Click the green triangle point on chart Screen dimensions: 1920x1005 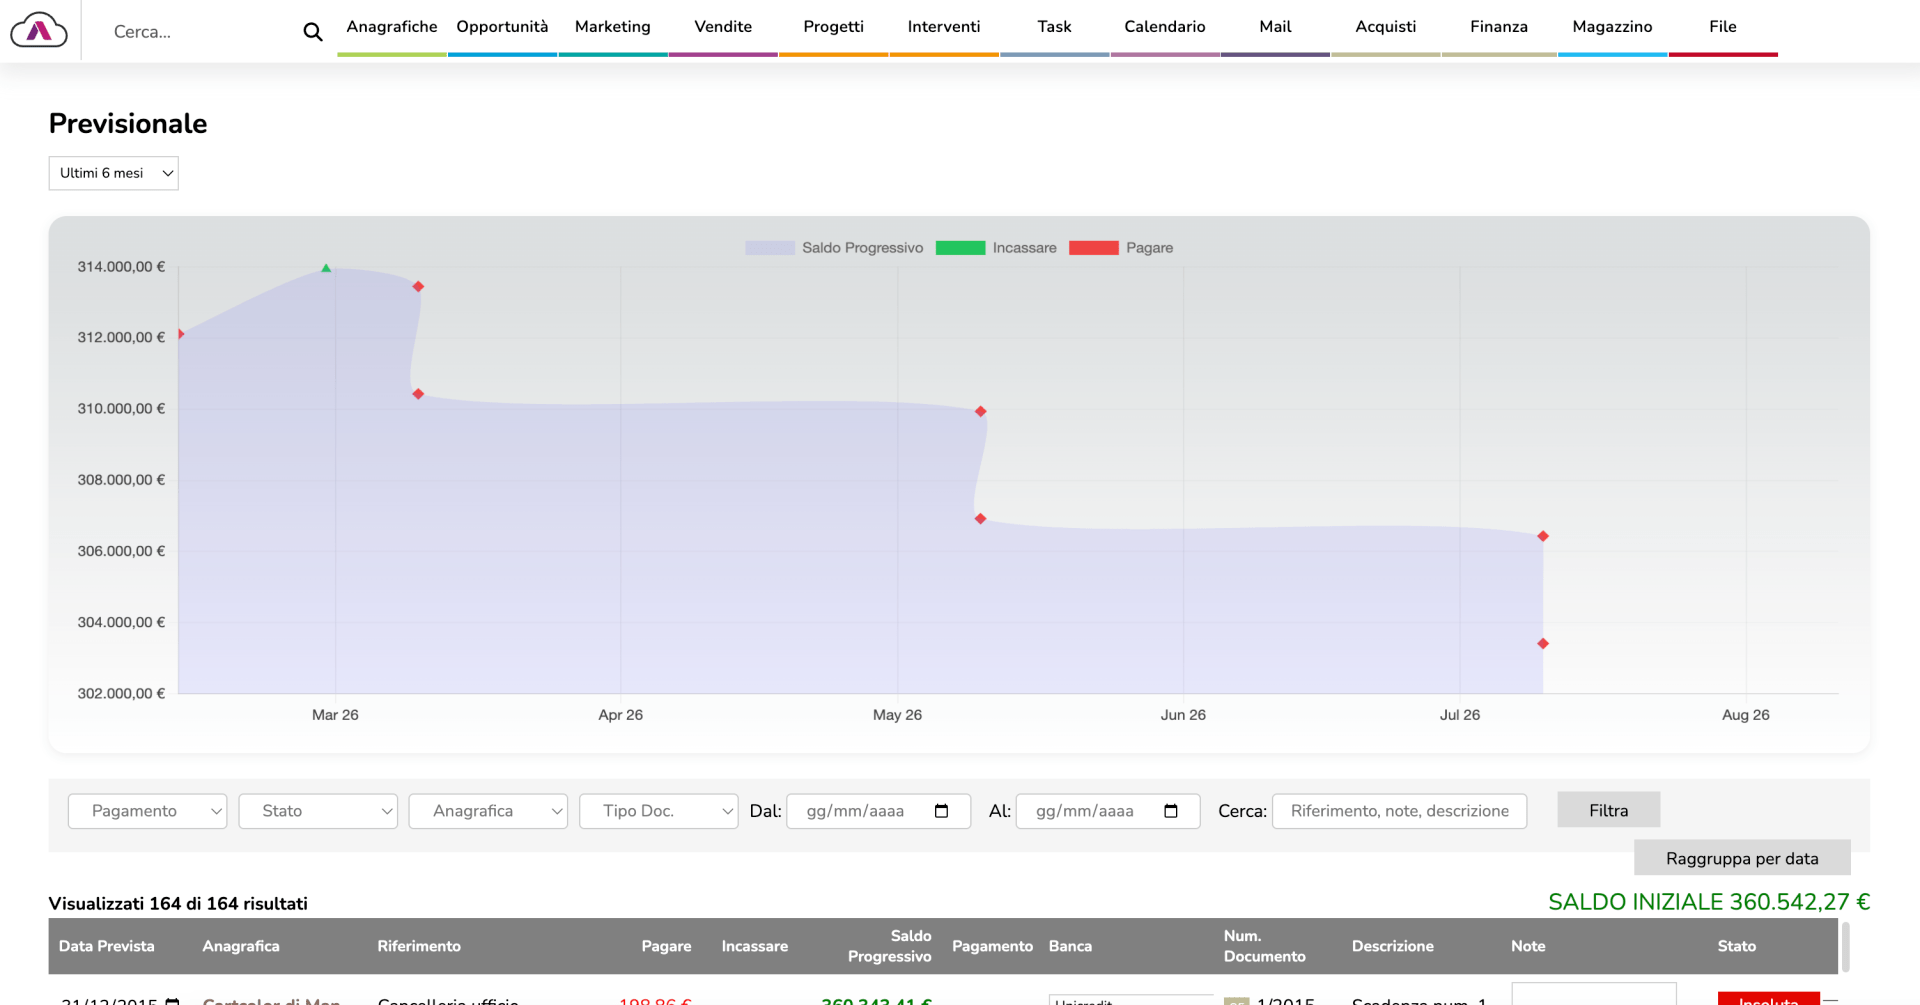tap(326, 268)
